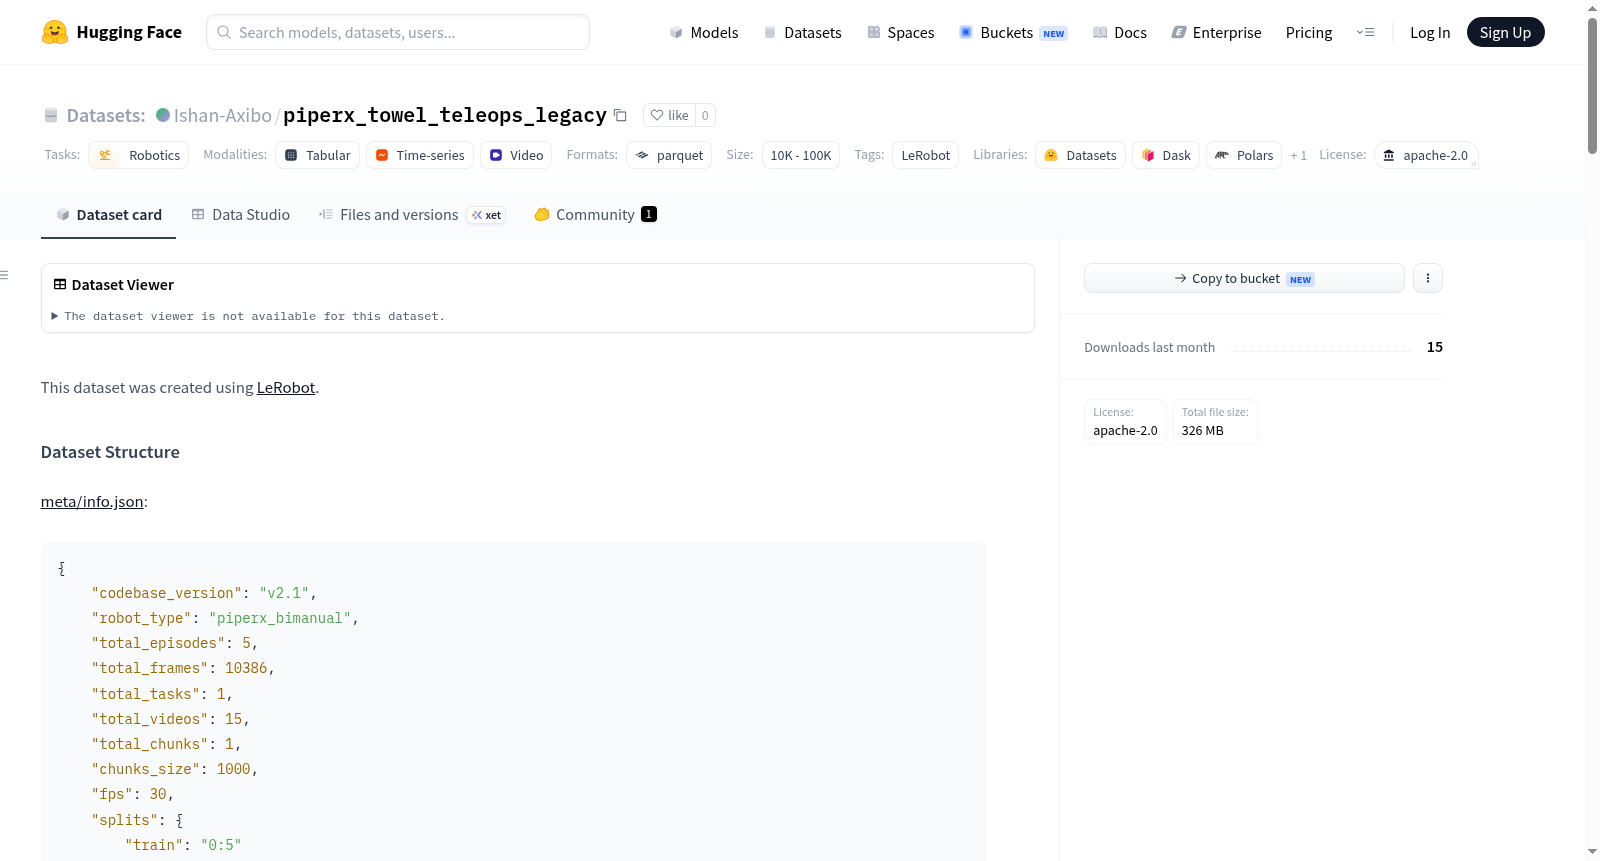The height and width of the screenshot is (861, 1600).
Task: Visit the Pricing page
Action: point(1309,32)
